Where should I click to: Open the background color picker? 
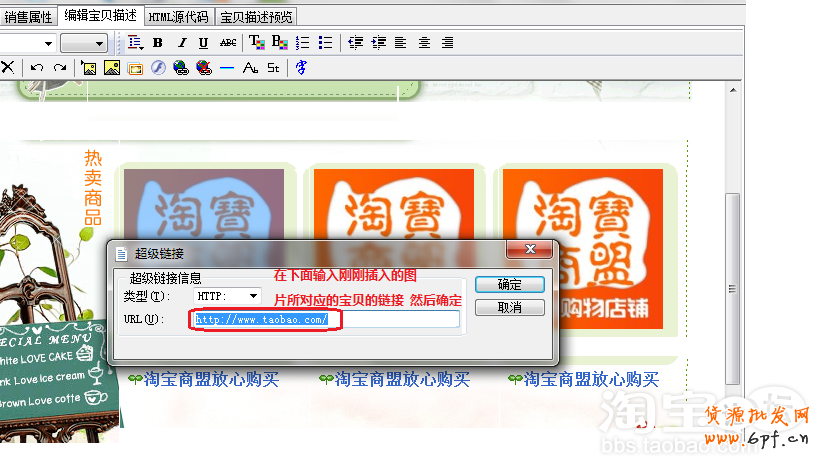279,43
